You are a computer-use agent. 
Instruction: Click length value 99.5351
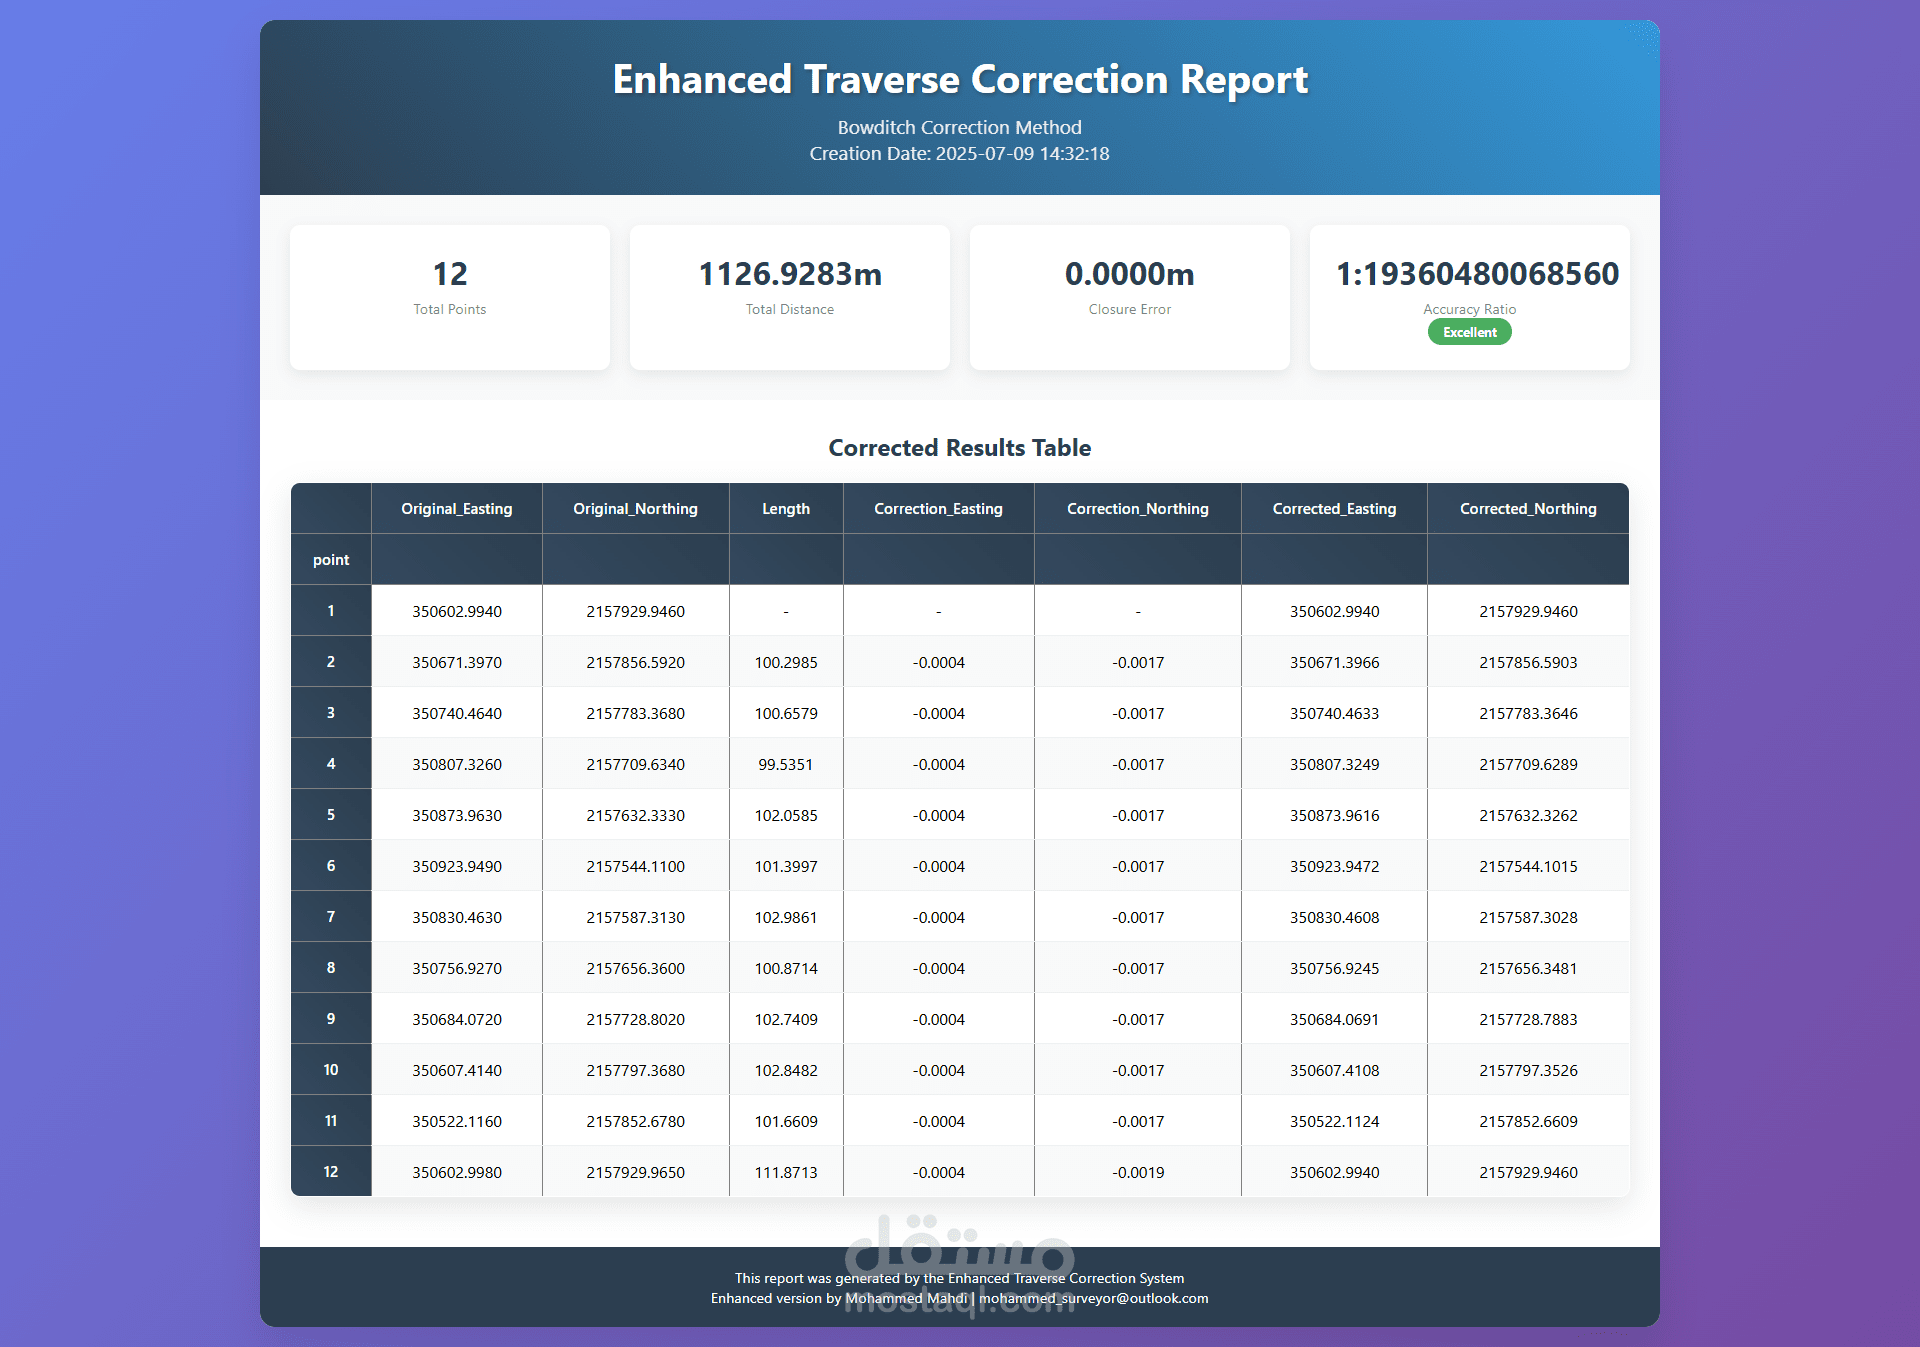[x=786, y=764]
